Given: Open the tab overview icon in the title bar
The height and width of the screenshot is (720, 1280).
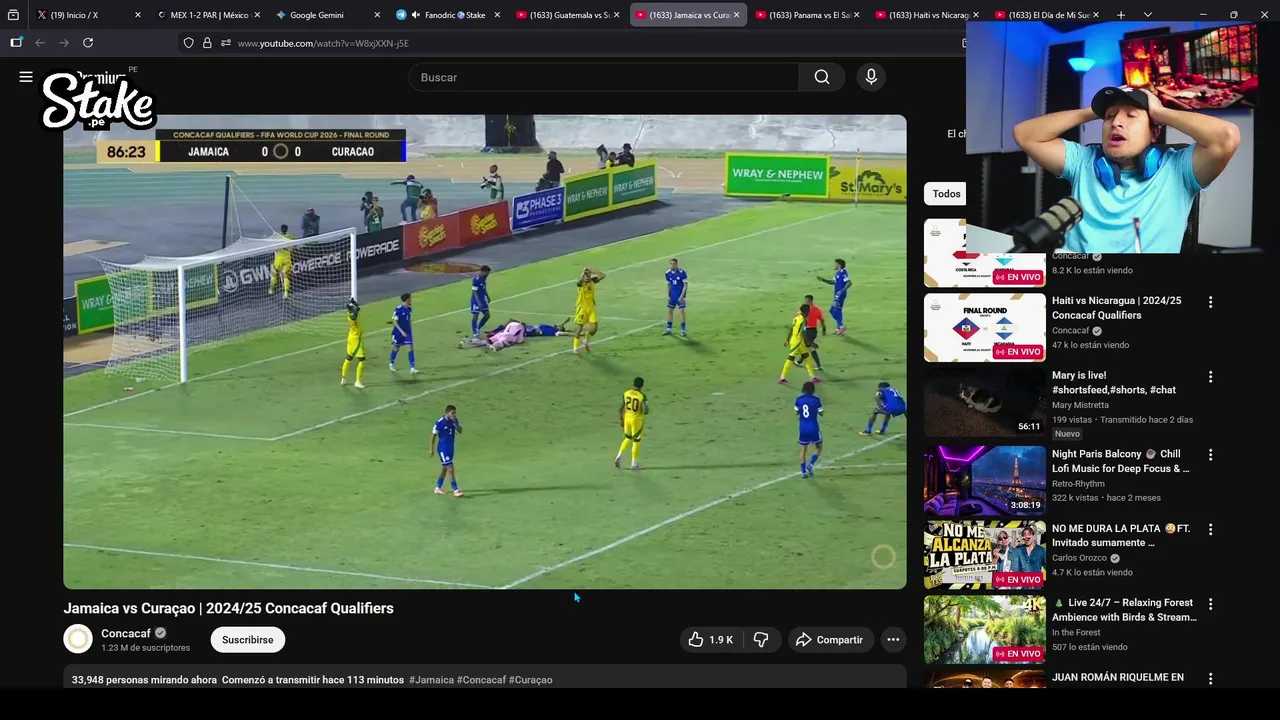Looking at the screenshot, I should pos(13,15).
